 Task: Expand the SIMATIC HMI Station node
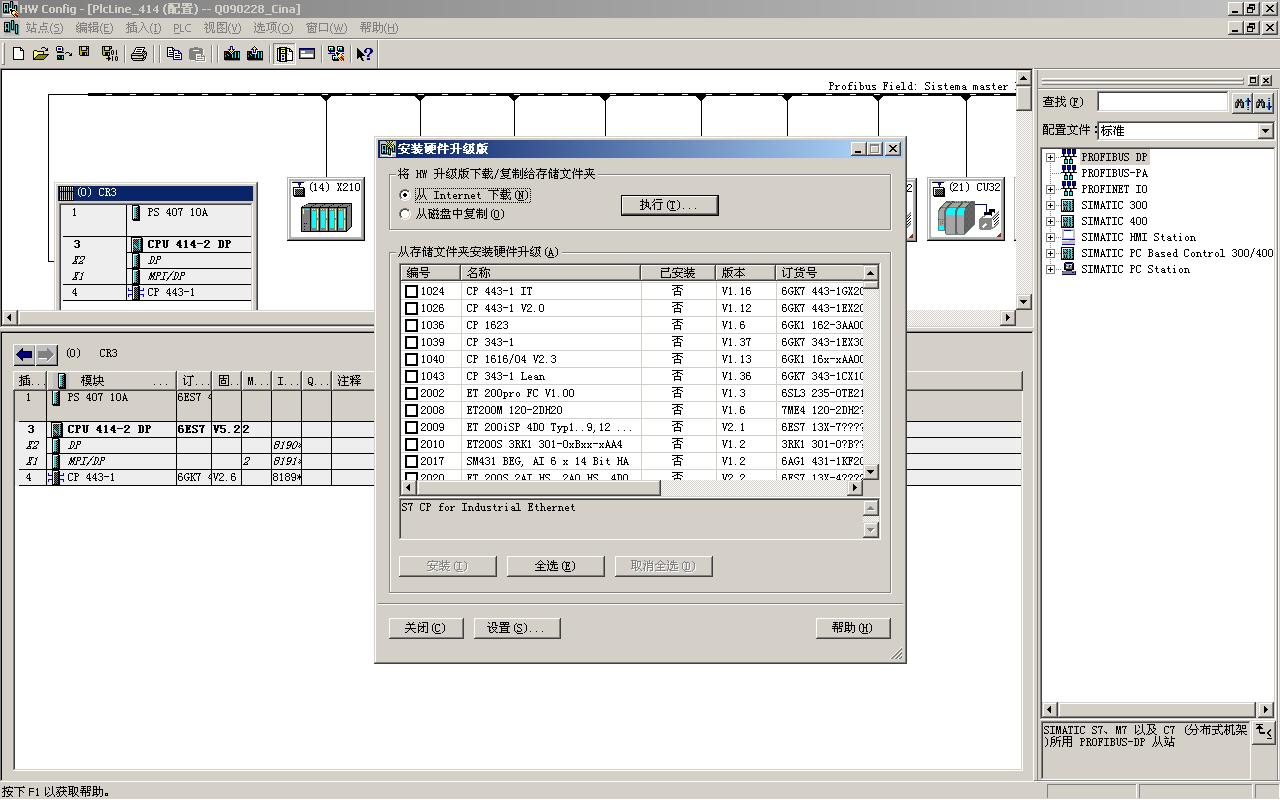pyautogui.click(x=1050, y=237)
